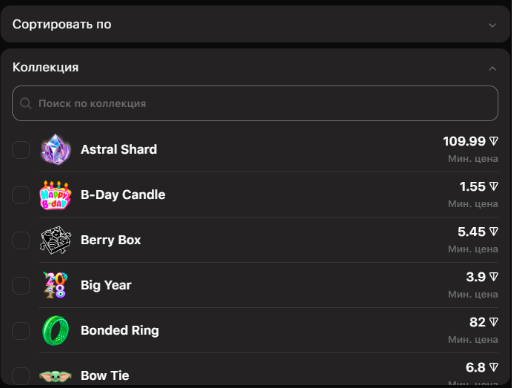The width and height of the screenshot is (512, 388).
Task: Click the green Bonded Ring icon
Action: click(55, 331)
